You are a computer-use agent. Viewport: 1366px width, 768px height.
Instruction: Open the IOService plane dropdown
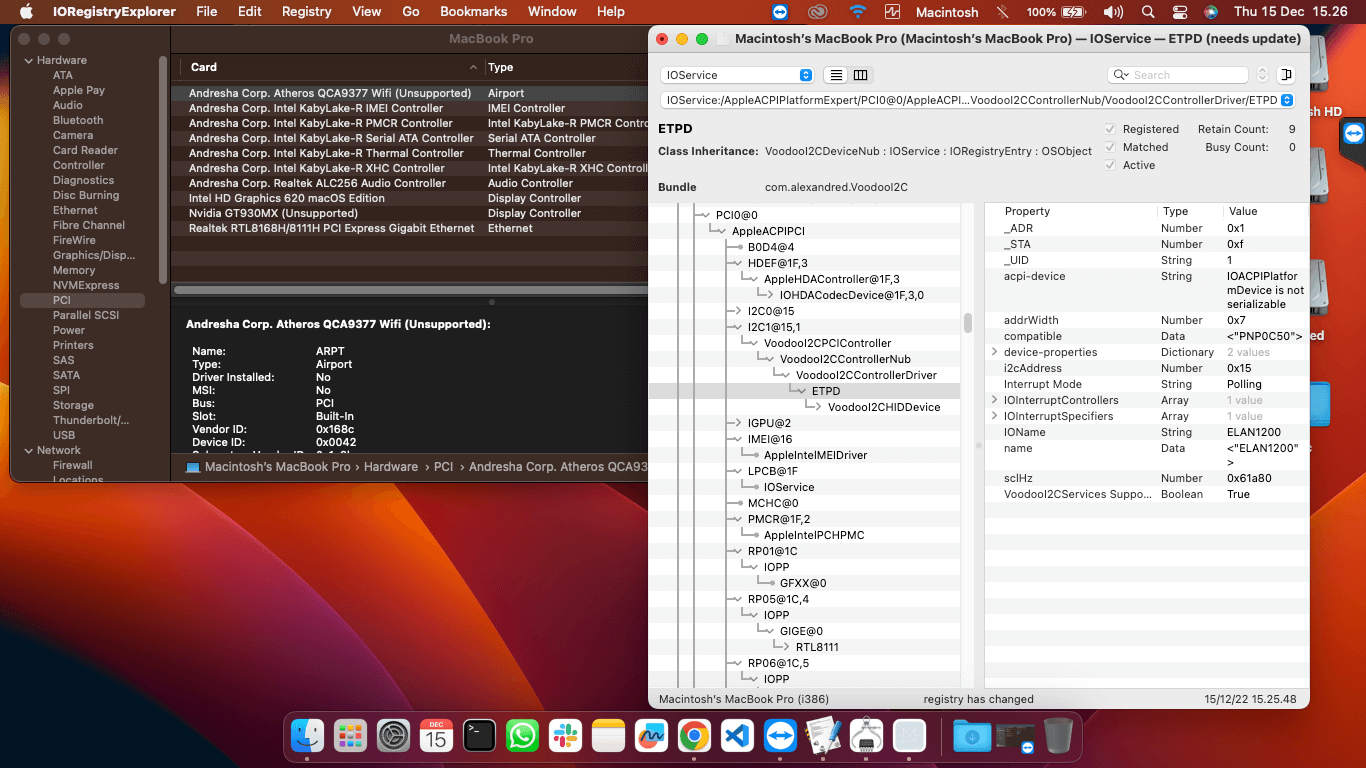click(x=736, y=74)
